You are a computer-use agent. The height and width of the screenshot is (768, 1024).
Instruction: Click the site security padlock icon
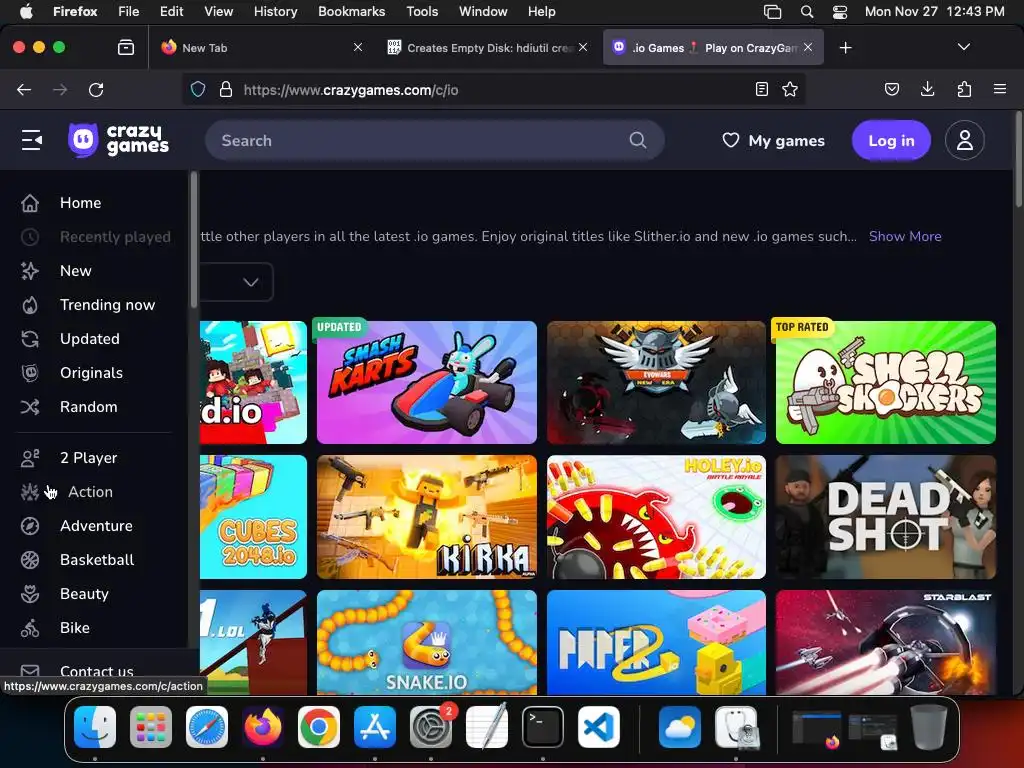tap(226, 89)
